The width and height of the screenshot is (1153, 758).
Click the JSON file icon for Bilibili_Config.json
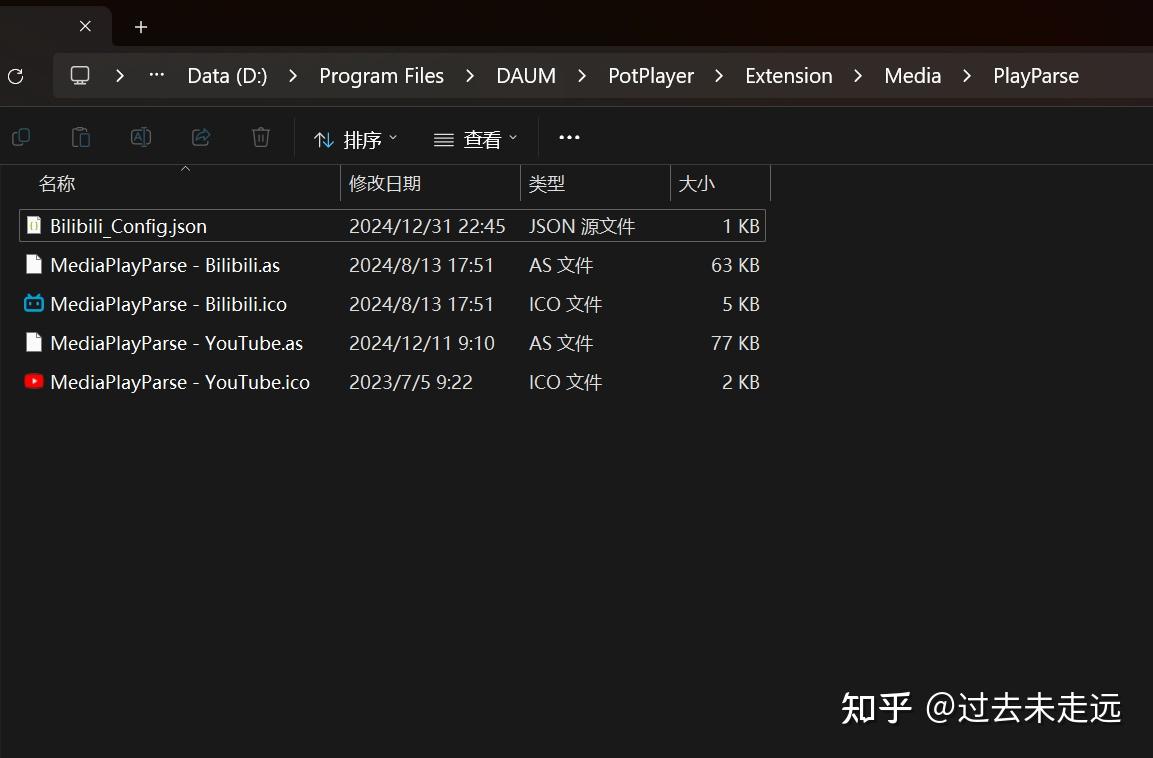[x=33, y=226]
